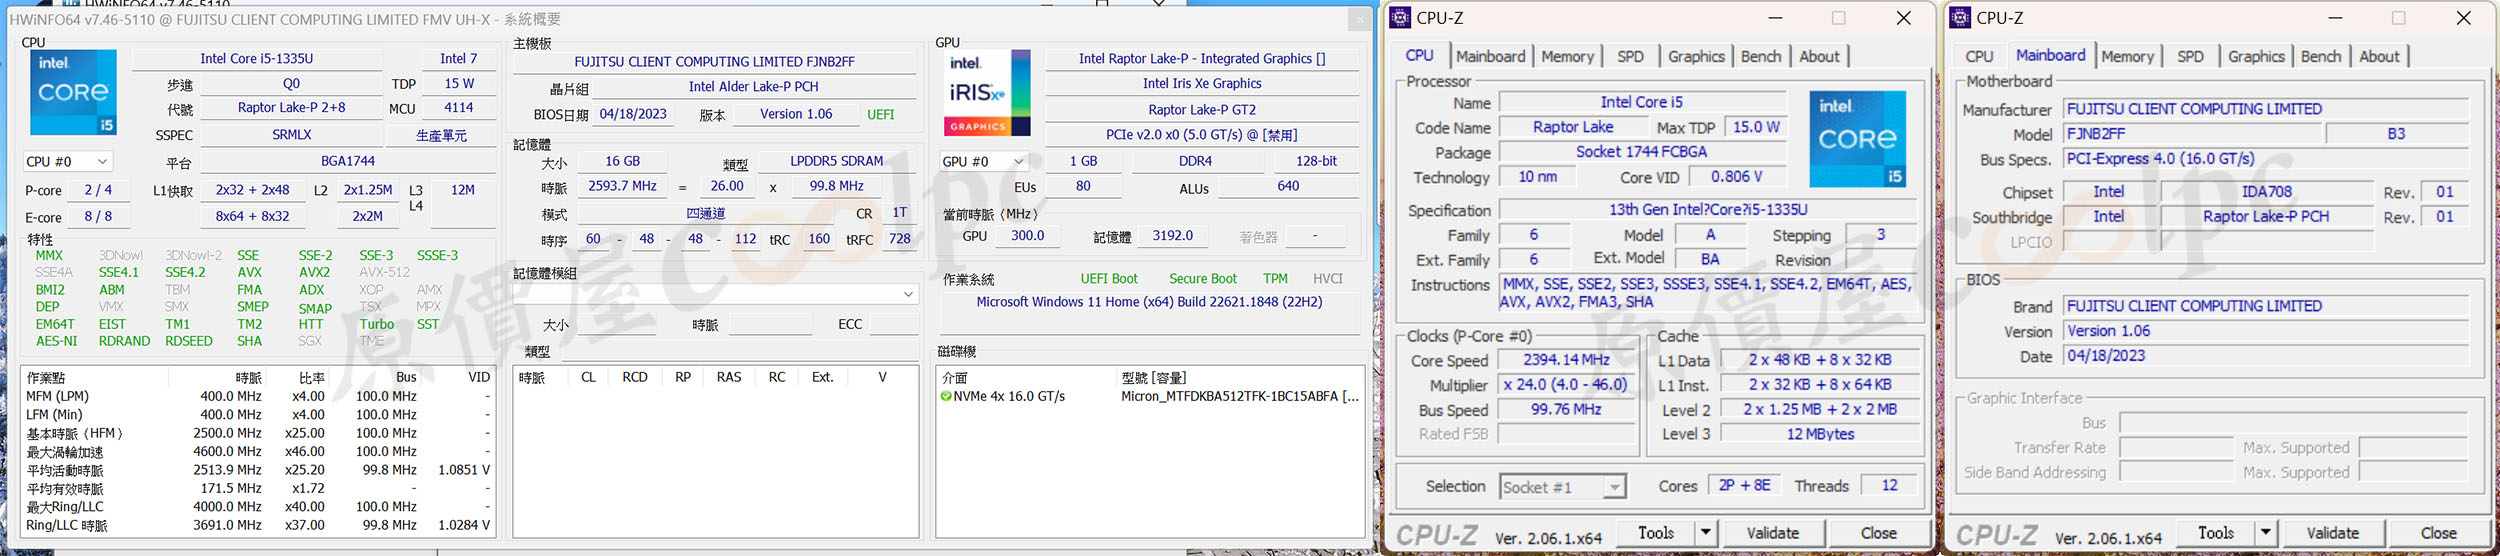Image resolution: width=2500 pixels, height=556 pixels.
Task: Select the 平均有效時脈 row
Action: tap(259, 489)
